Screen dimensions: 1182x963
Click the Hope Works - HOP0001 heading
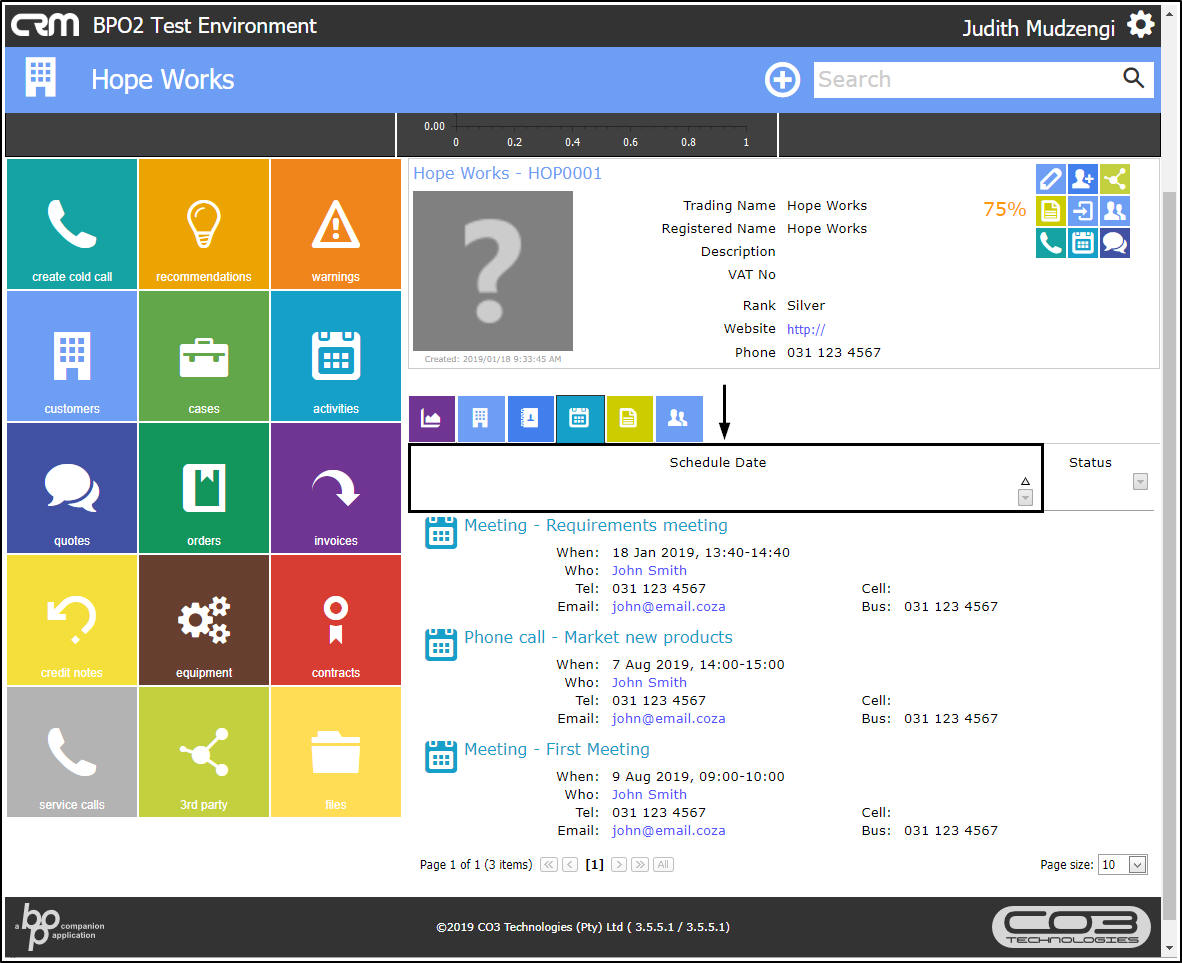click(x=507, y=173)
